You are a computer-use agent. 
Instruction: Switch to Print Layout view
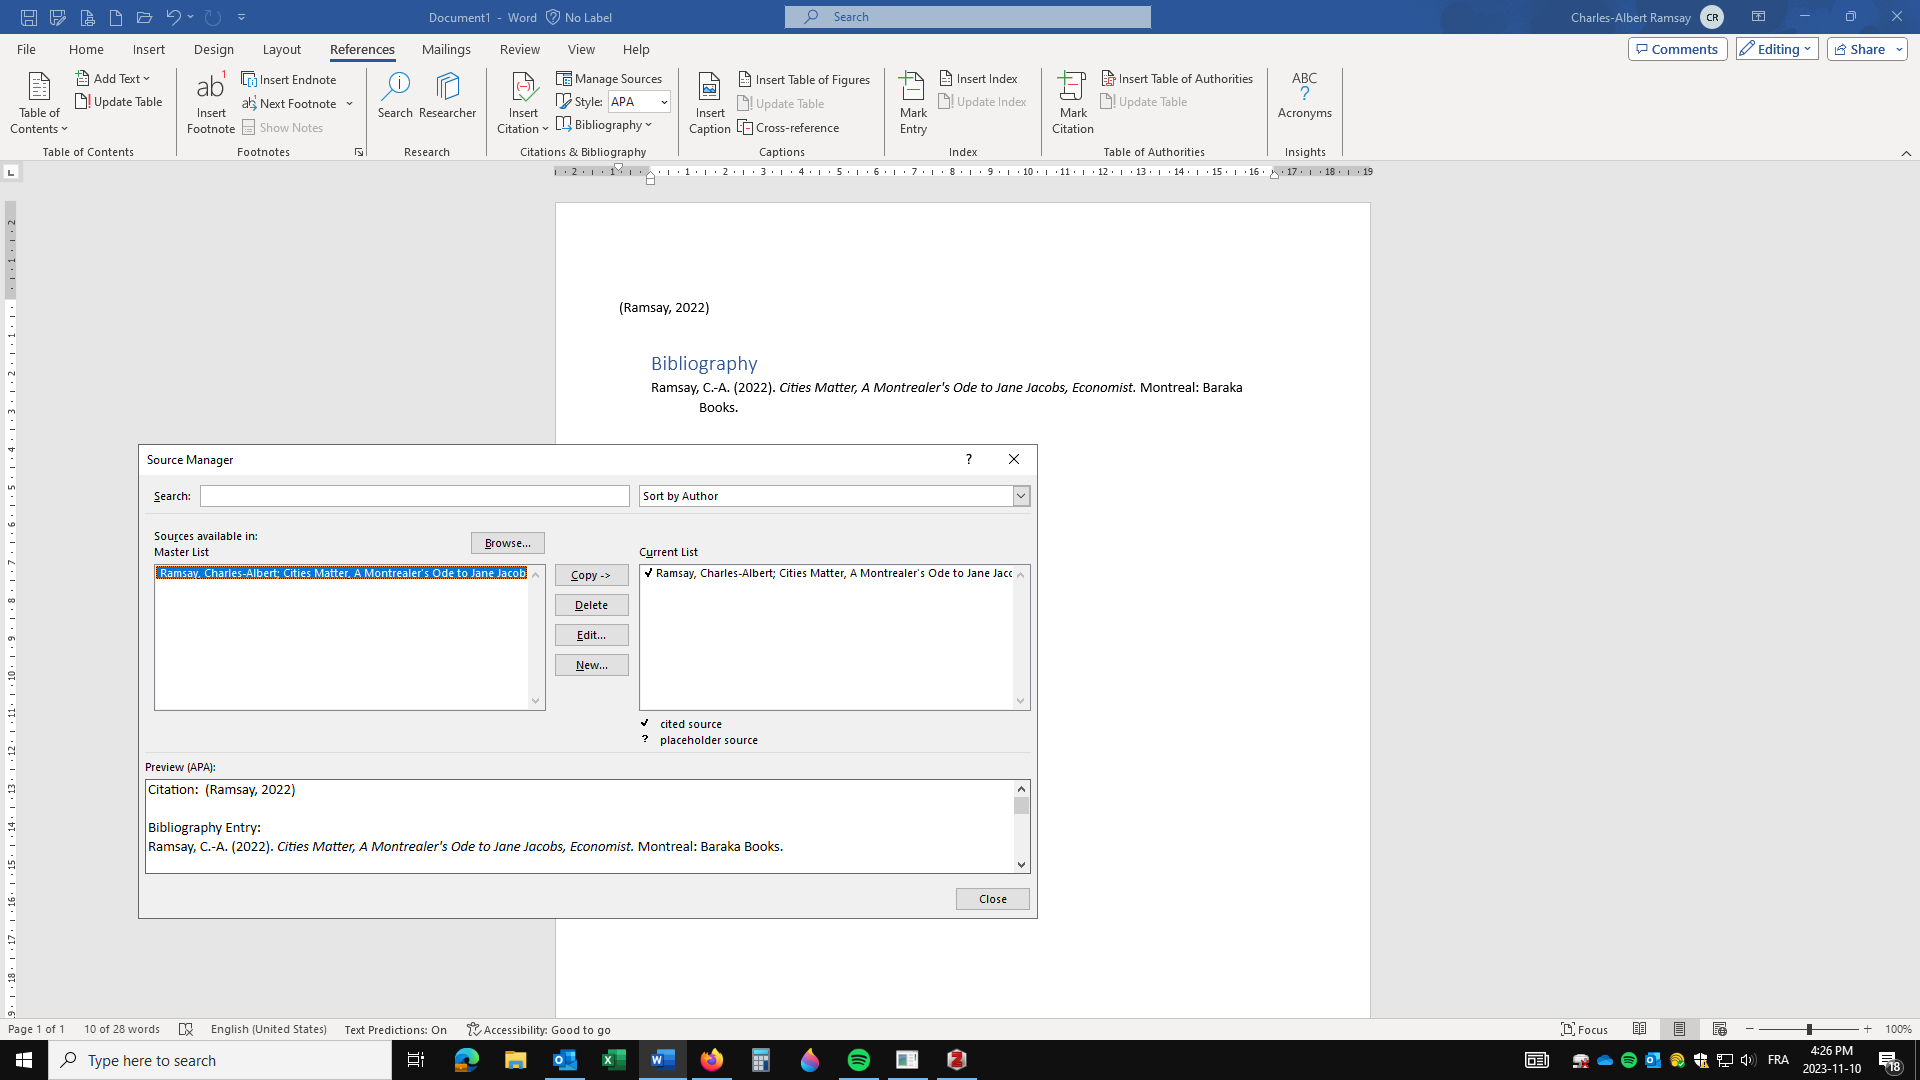(1680, 1029)
